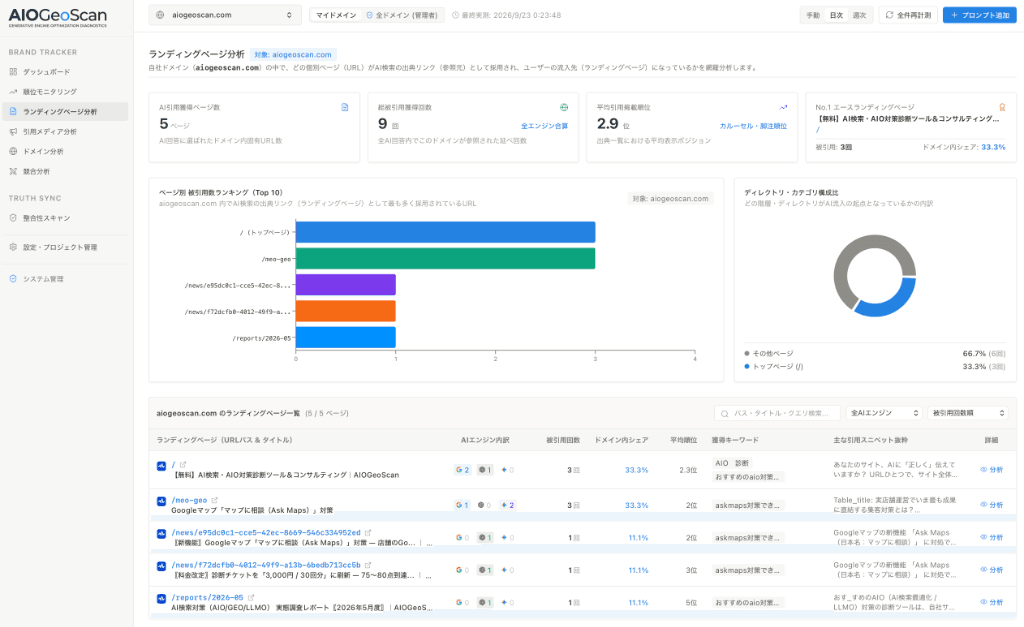Viewport: 1024px width, 627px height.
Task: Click the 全件再計測 button
Action: coord(908,15)
